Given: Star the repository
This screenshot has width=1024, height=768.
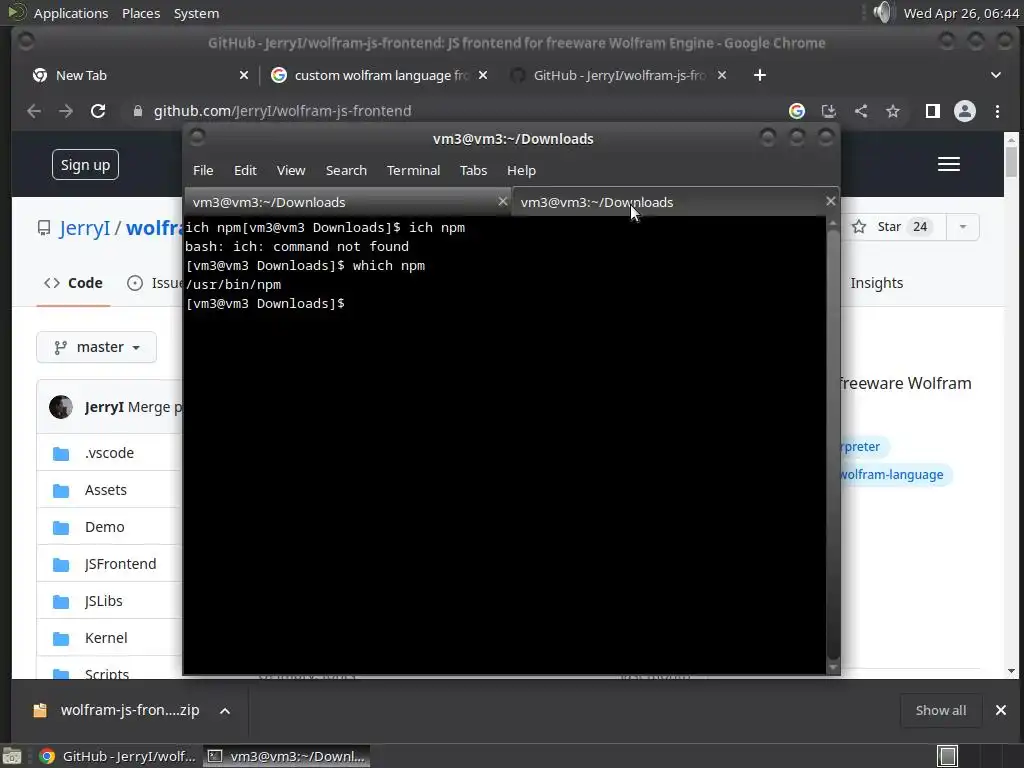Looking at the screenshot, I should coord(892,227).
